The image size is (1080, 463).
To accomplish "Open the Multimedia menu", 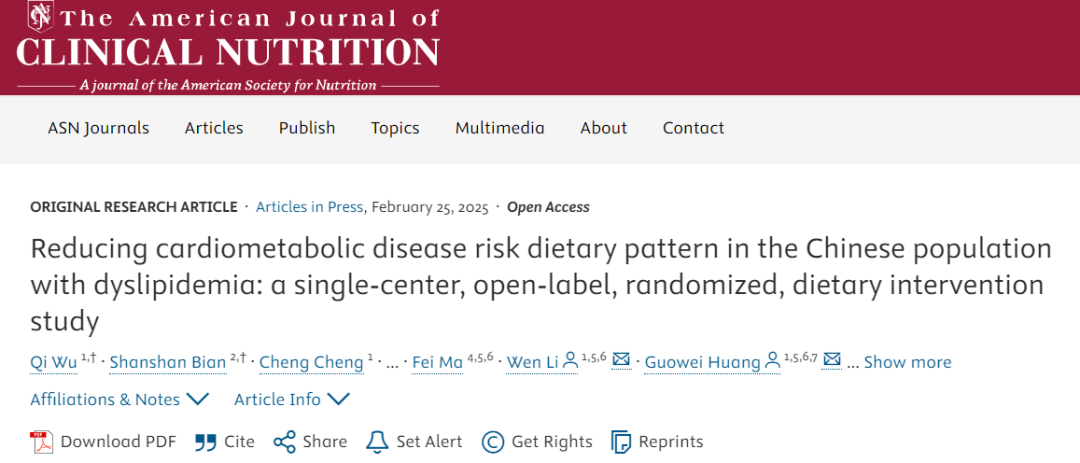I will coord(500,128).
